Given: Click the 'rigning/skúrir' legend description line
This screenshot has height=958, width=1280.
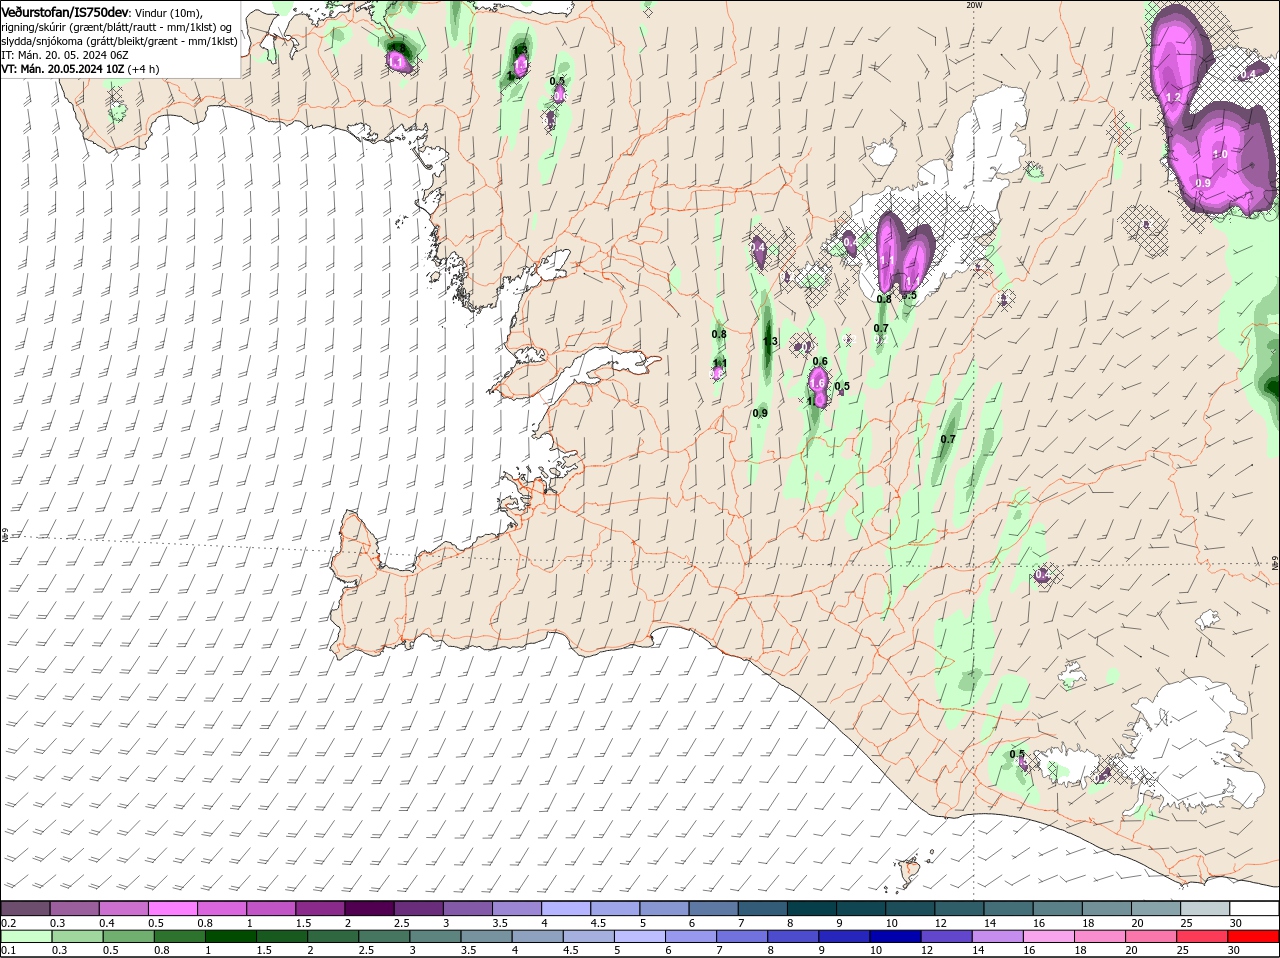Looking at the screenshot, I should 118,27.
